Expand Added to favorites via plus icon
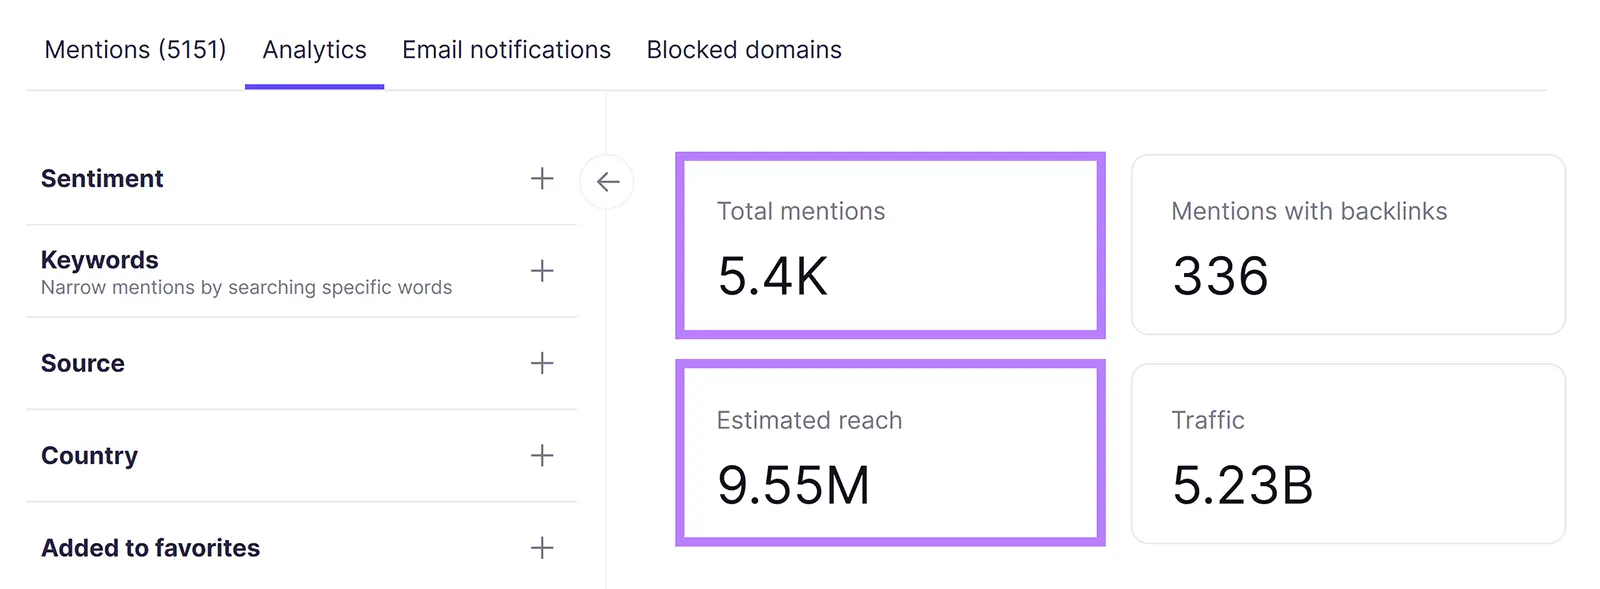Image resolution: width=1600 pixels, height=589 pixels. 541,548
